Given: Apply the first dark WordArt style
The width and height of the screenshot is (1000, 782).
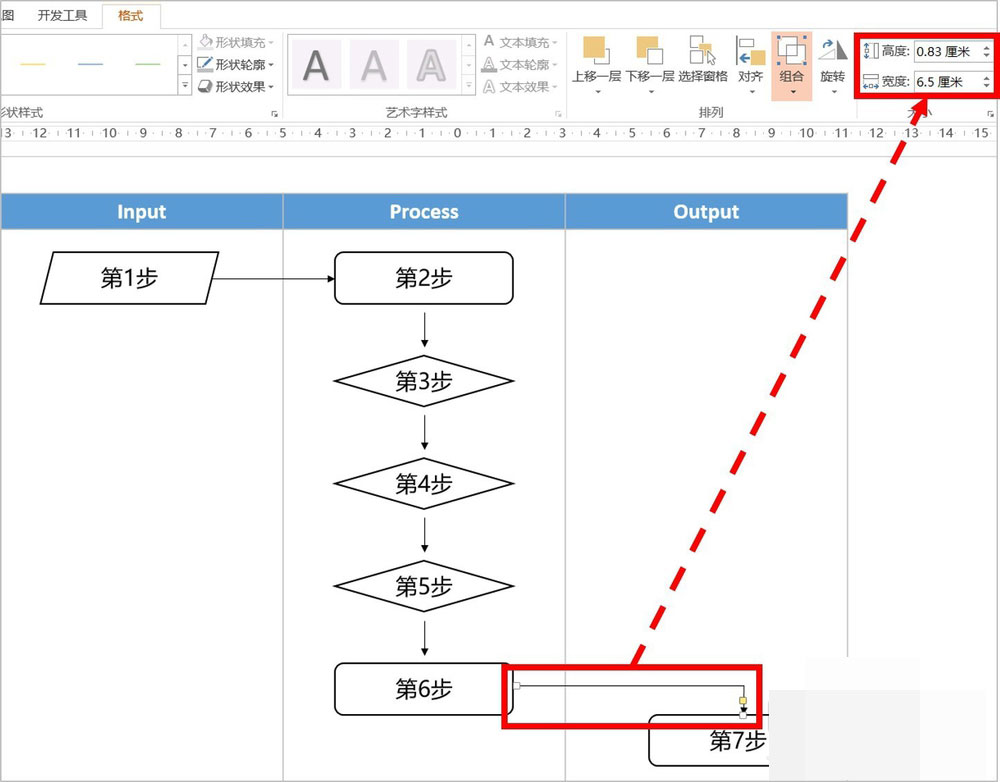Looking at the screenshot, I should pyautogui.click(x=316, y=64).
